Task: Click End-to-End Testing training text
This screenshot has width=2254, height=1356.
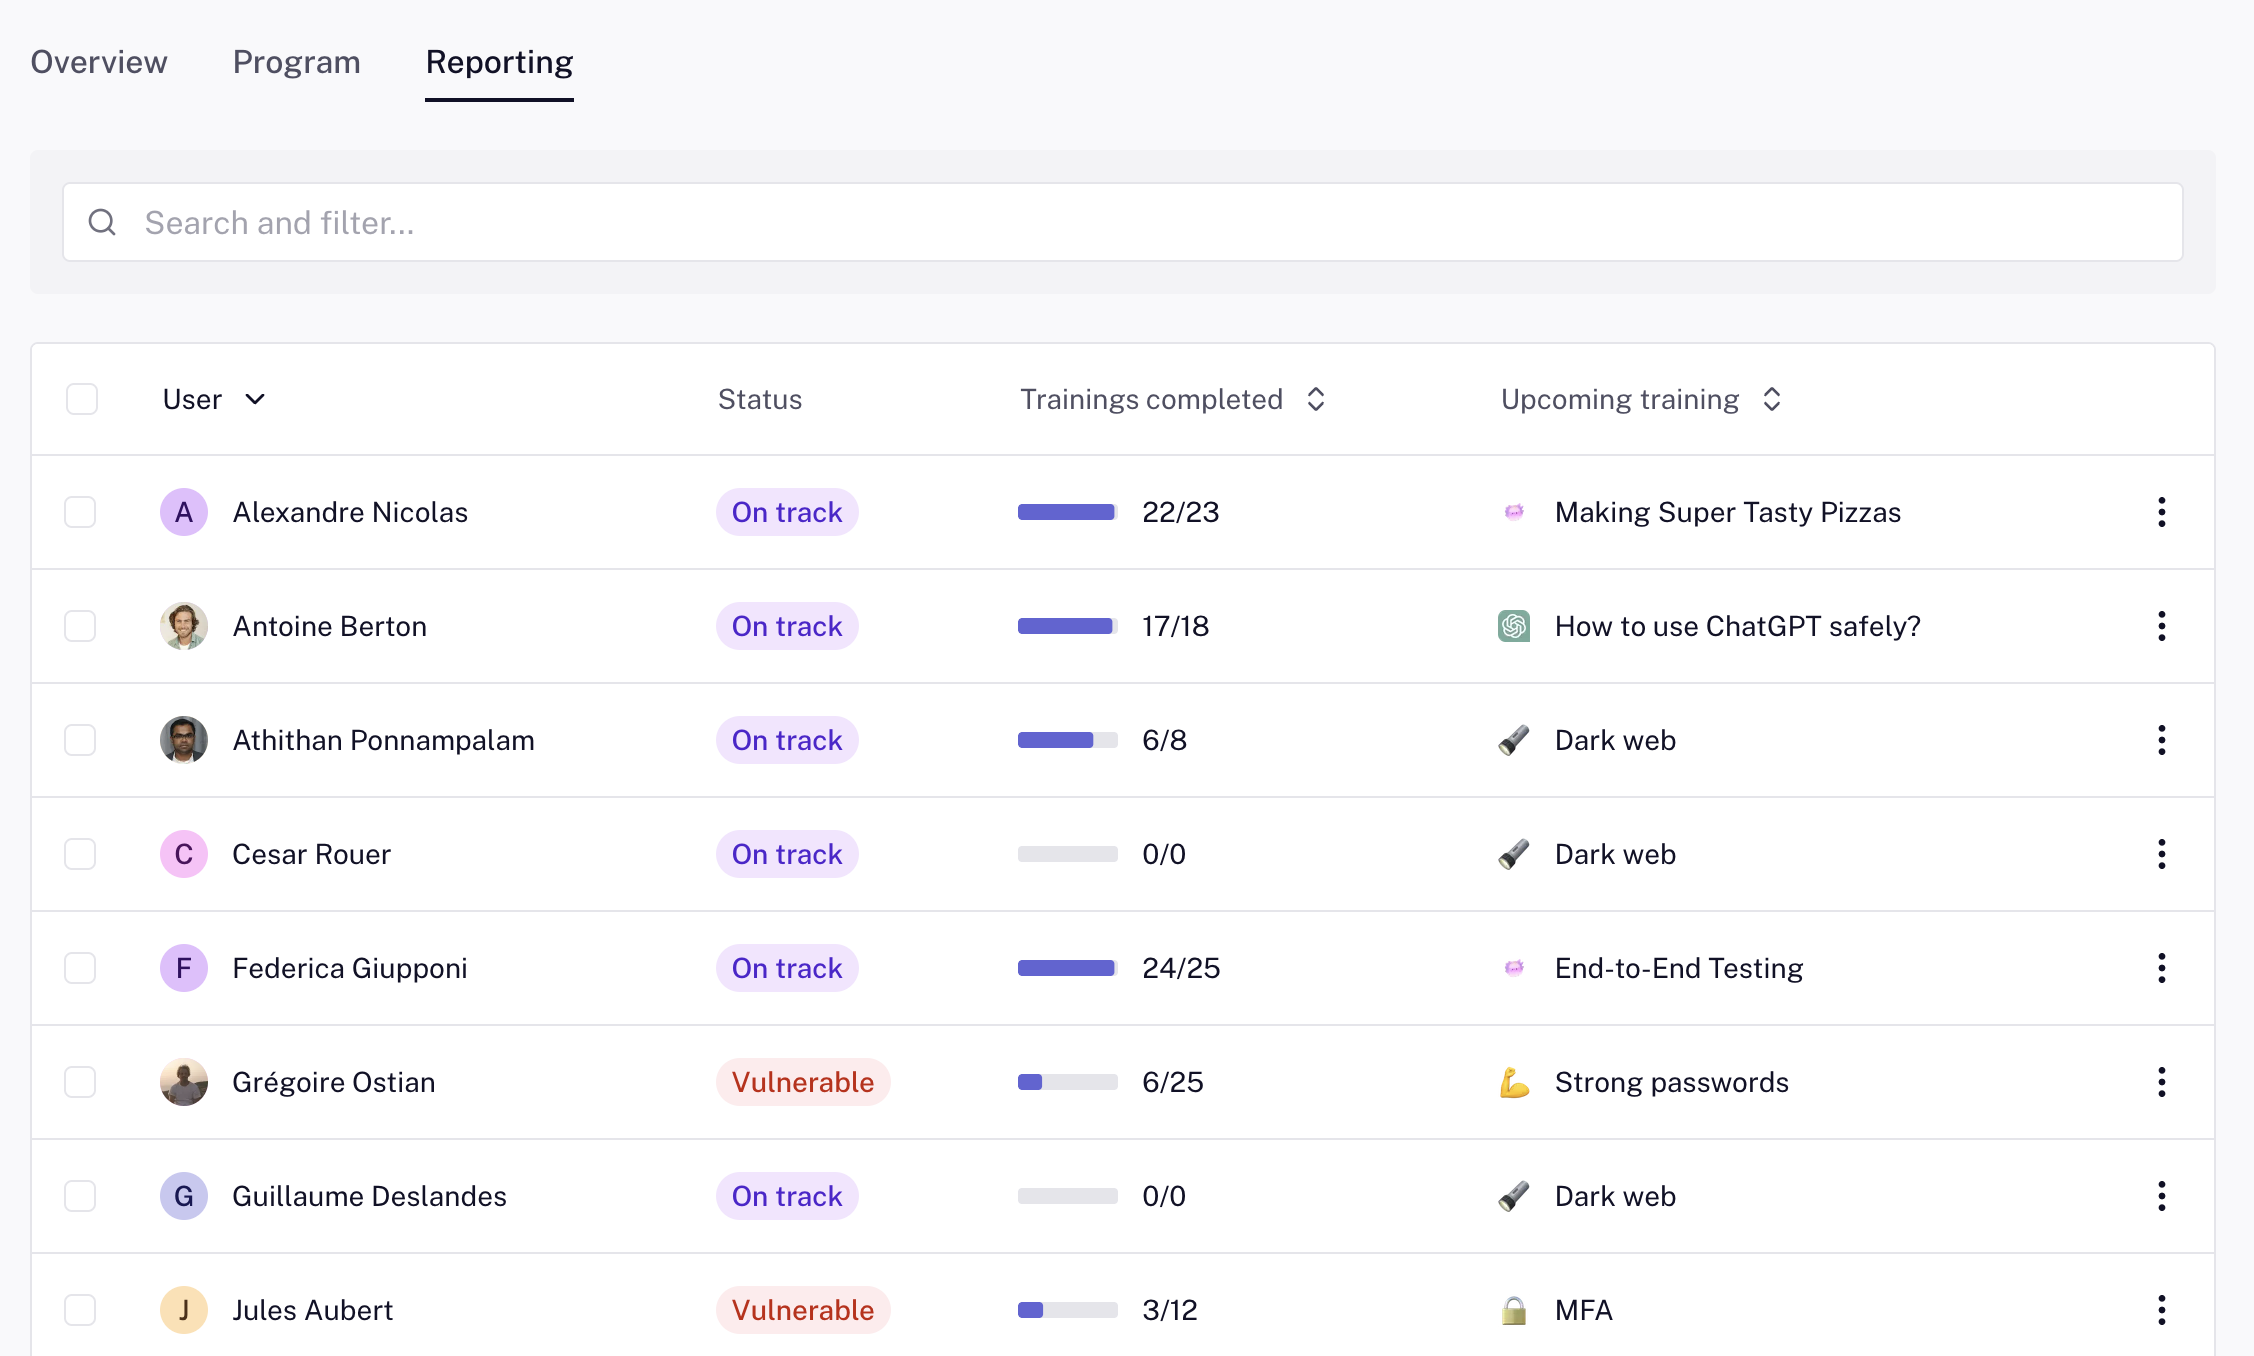Action: [1679, 968]
